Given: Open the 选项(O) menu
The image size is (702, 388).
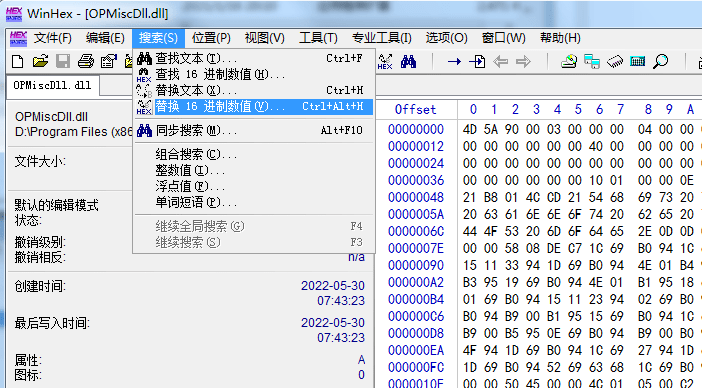Looking at the screenshot, I should point(446,38).
